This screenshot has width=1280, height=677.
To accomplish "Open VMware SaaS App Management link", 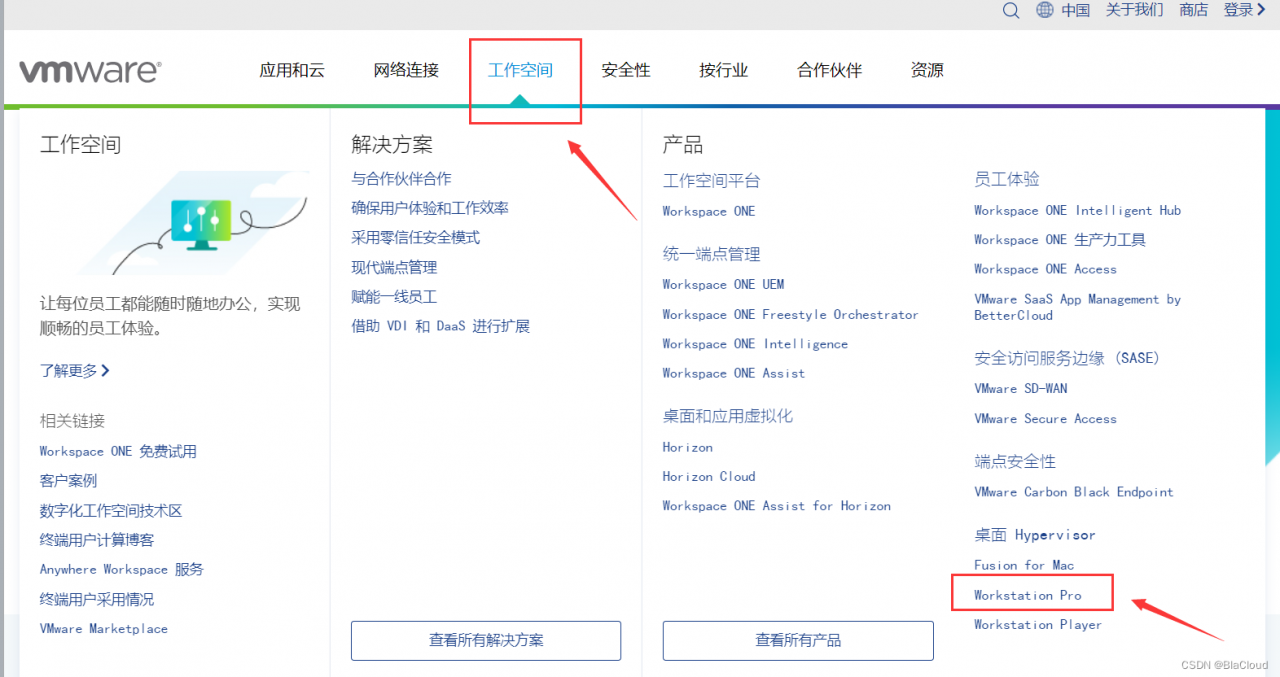I will (x=1078, y=307).
